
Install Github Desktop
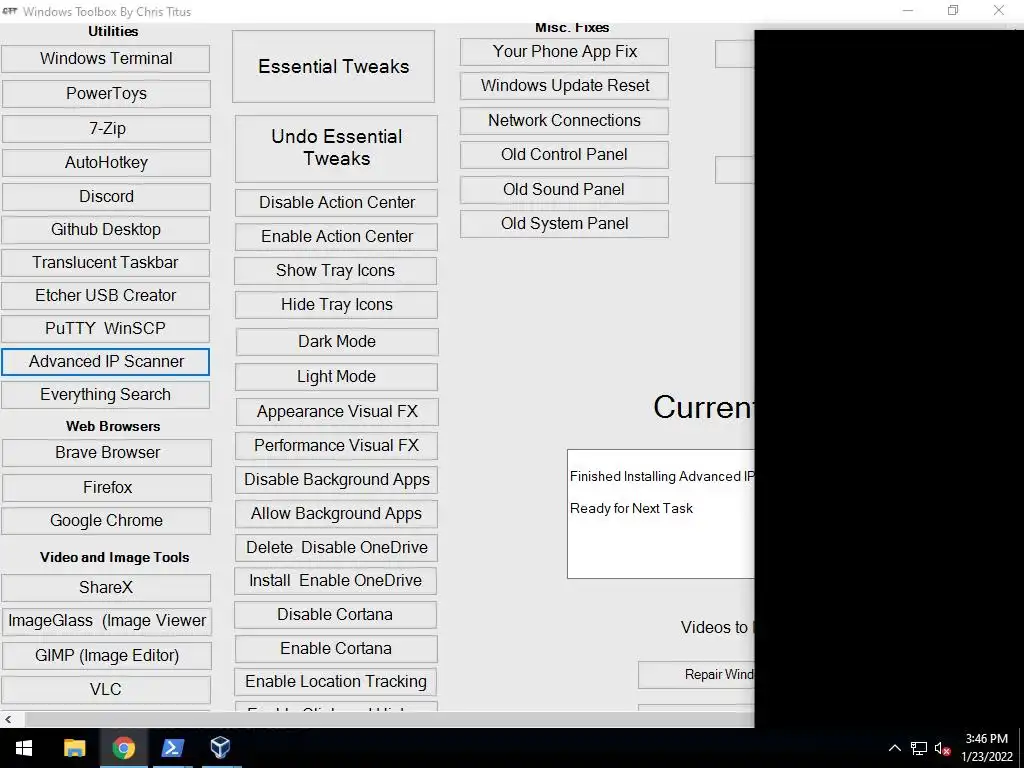tap(106, 230)
